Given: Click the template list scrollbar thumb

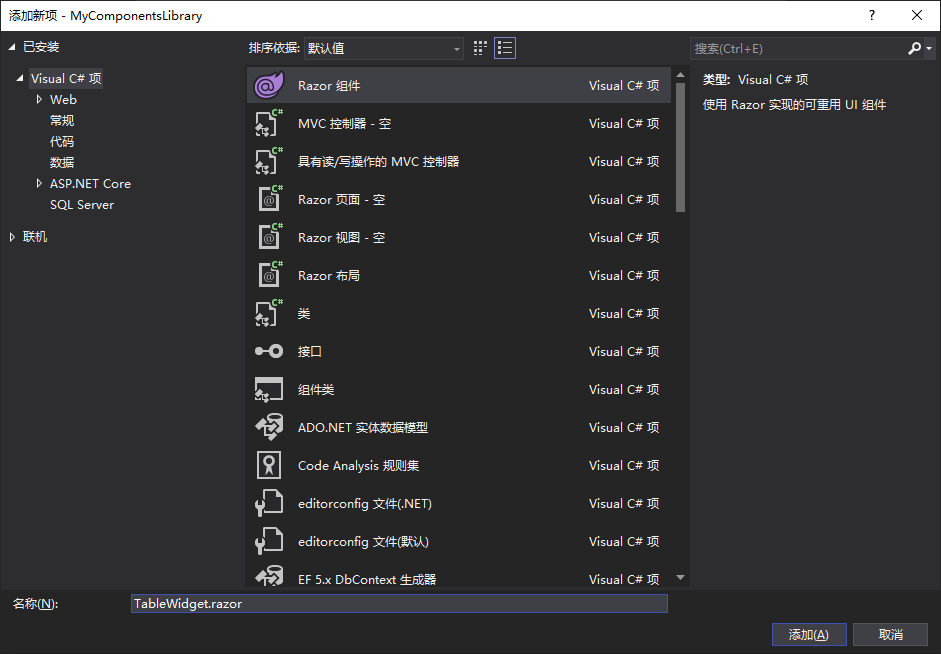Looking at the screenshot, I should click(x=680, y=147).
